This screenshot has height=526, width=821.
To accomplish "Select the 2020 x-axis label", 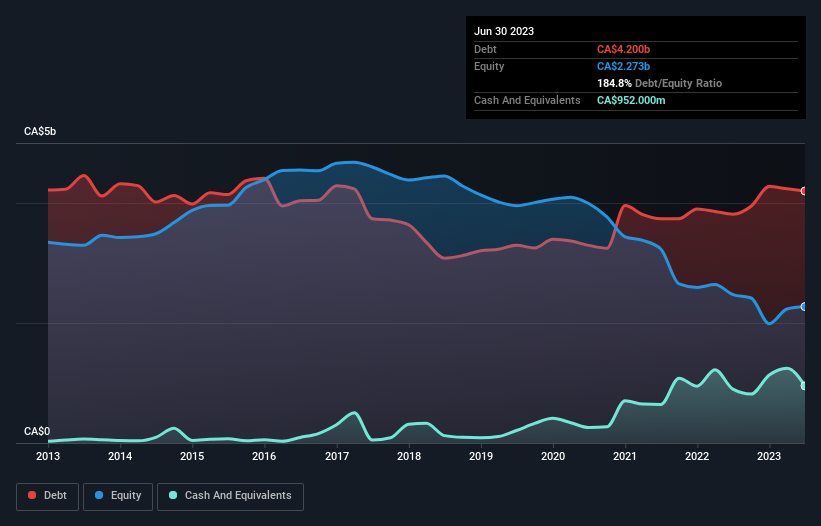I will [x=553, y=456].
